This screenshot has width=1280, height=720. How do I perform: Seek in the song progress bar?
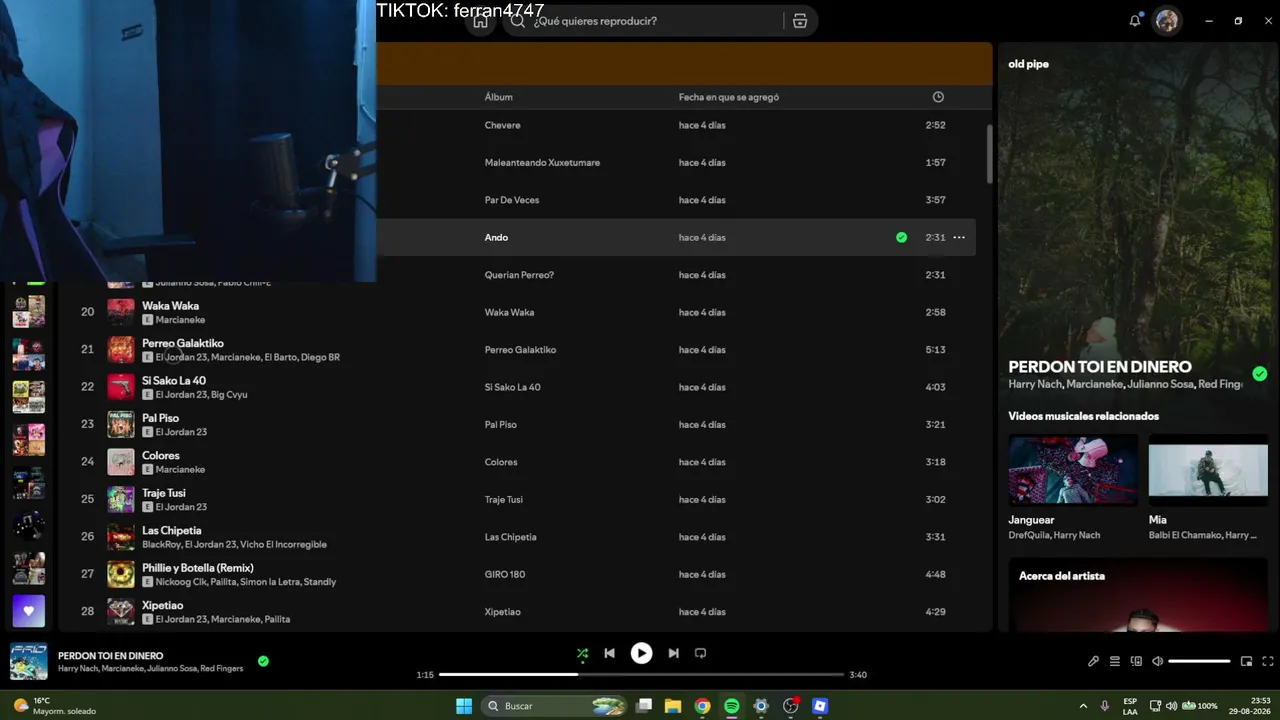pyautogui.click(x=641, y=675)
